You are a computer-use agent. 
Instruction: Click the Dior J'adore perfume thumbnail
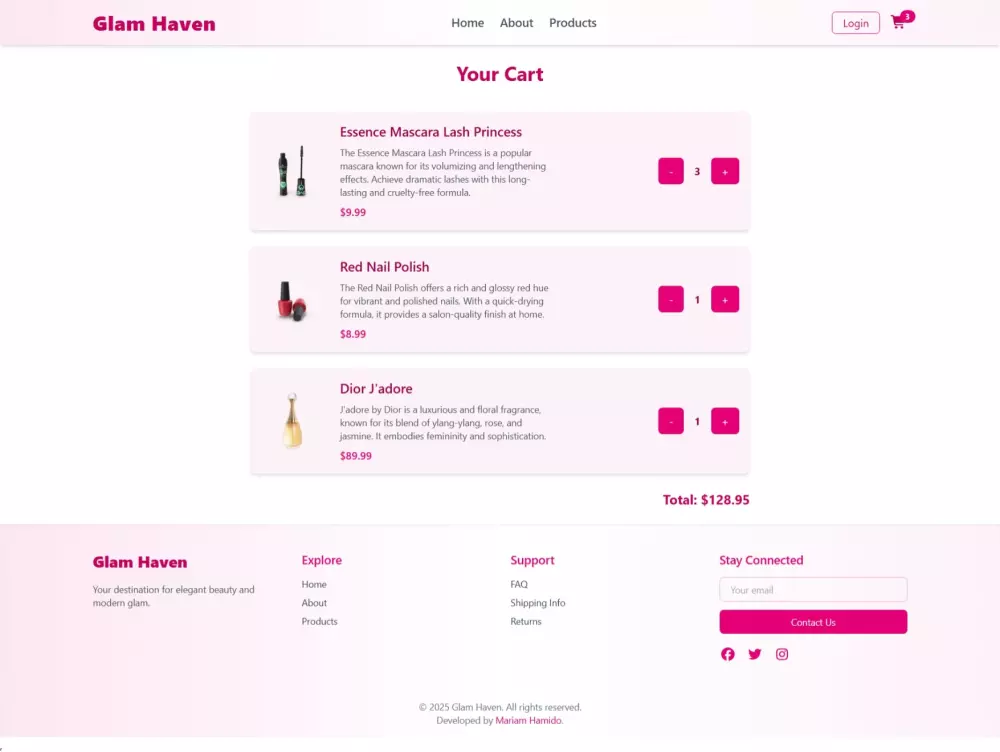pyautogui.click(x=292, y=420)
